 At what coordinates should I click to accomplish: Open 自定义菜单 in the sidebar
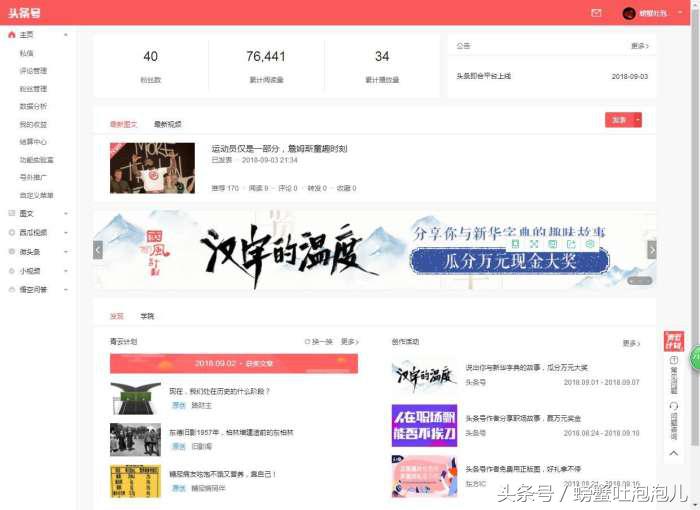(37, 195)
